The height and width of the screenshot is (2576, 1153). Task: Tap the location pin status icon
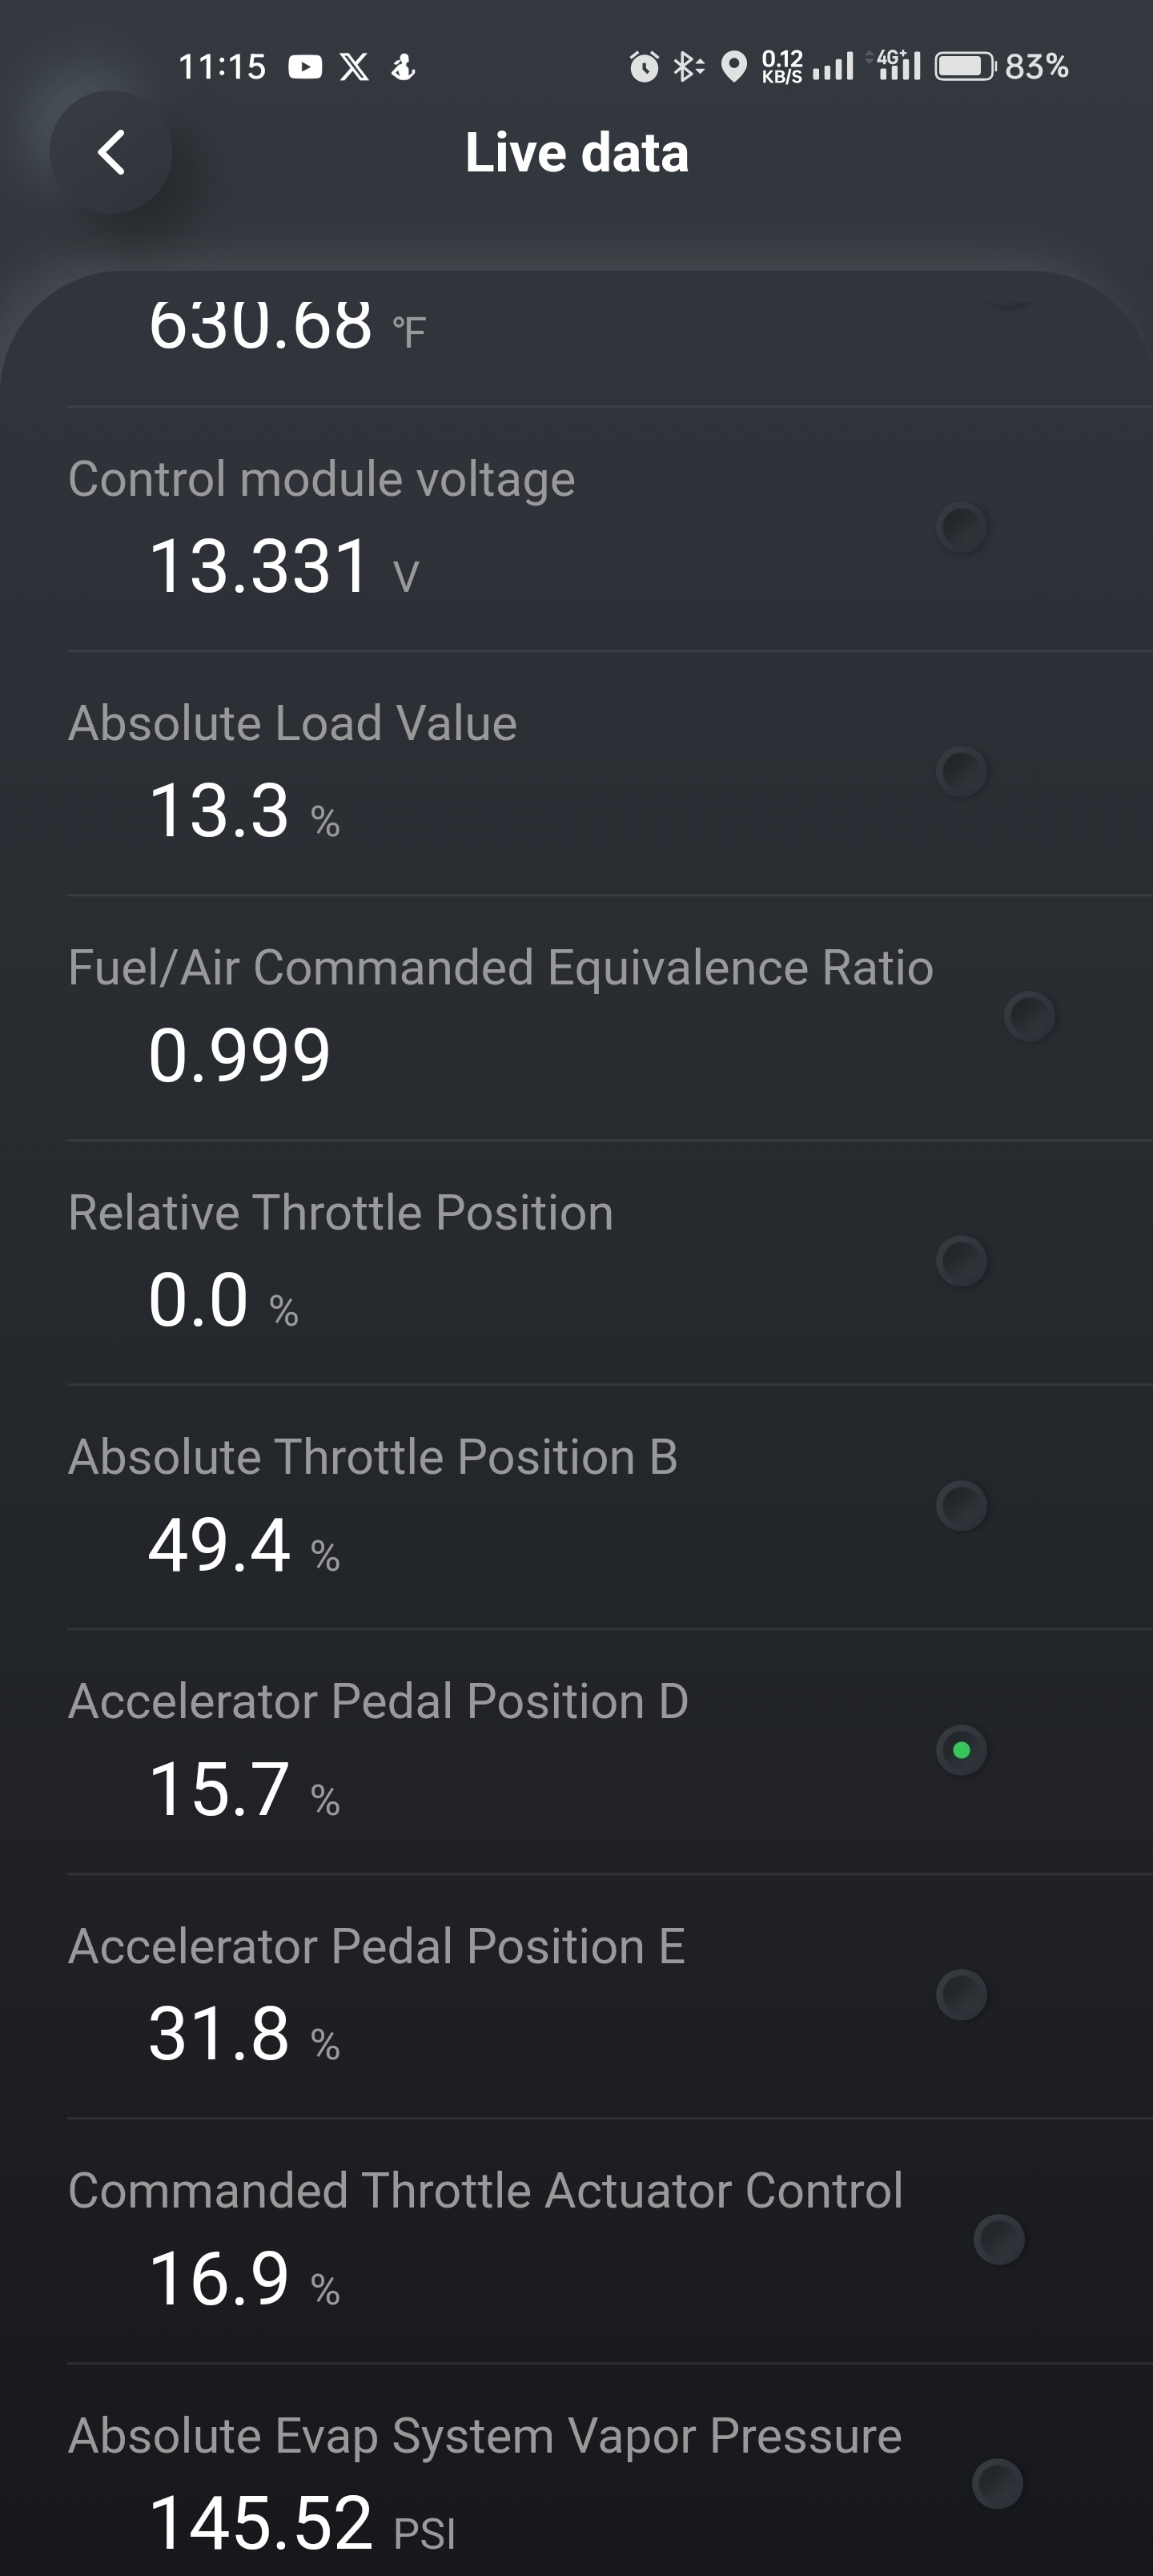click(734, 67)
